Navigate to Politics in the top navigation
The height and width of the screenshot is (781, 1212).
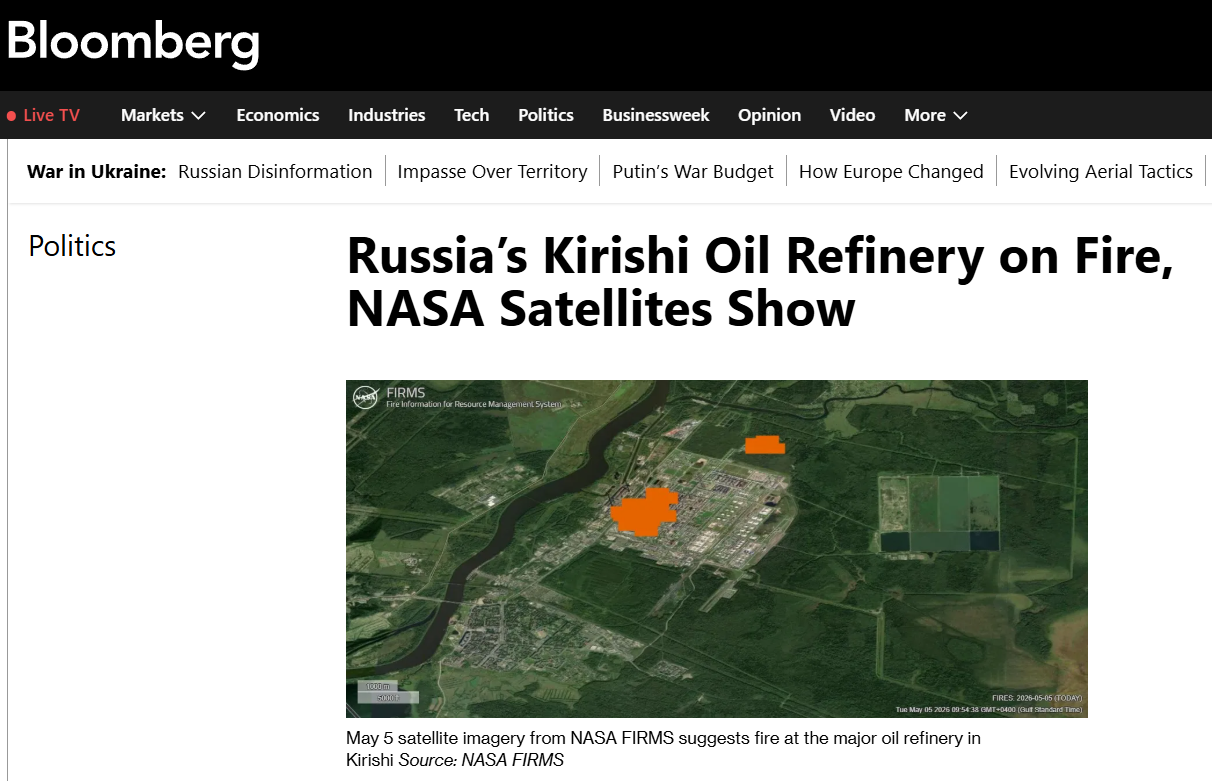point(546,115)
